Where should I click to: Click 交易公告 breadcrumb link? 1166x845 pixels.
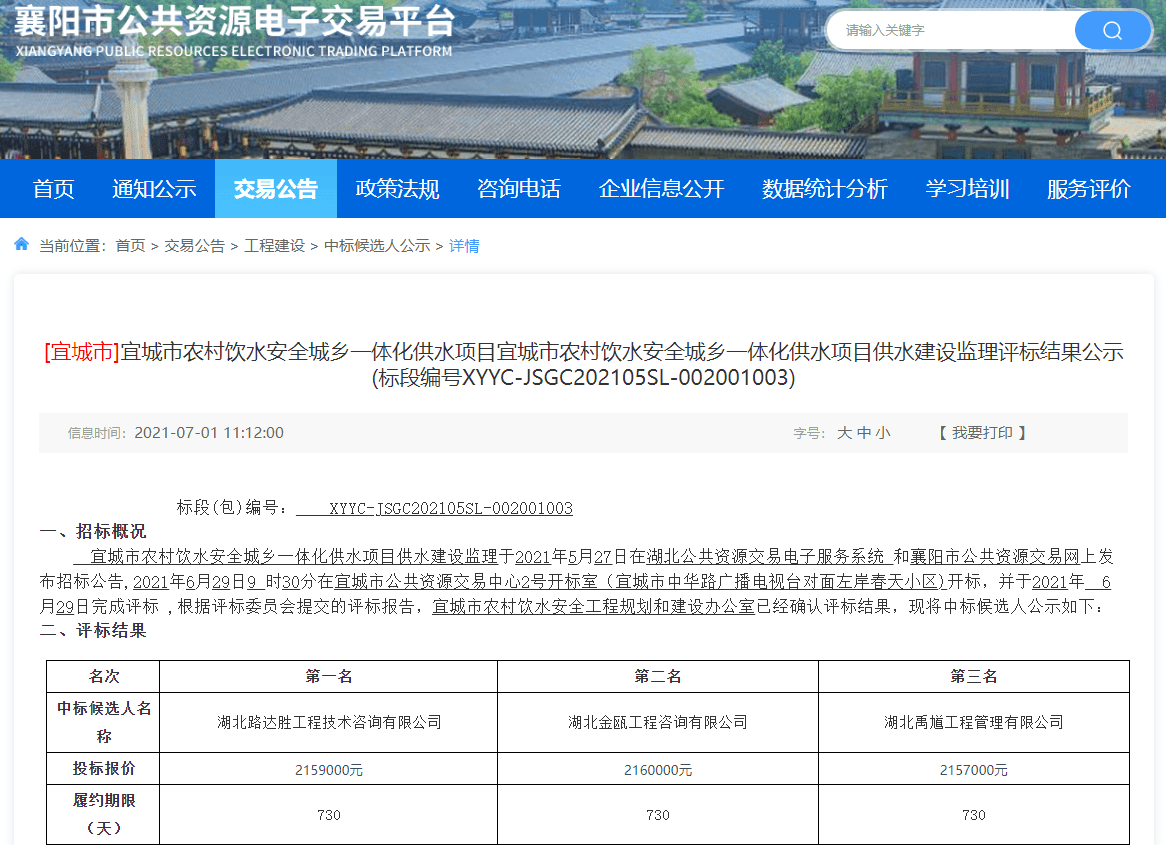pos(194,246)
